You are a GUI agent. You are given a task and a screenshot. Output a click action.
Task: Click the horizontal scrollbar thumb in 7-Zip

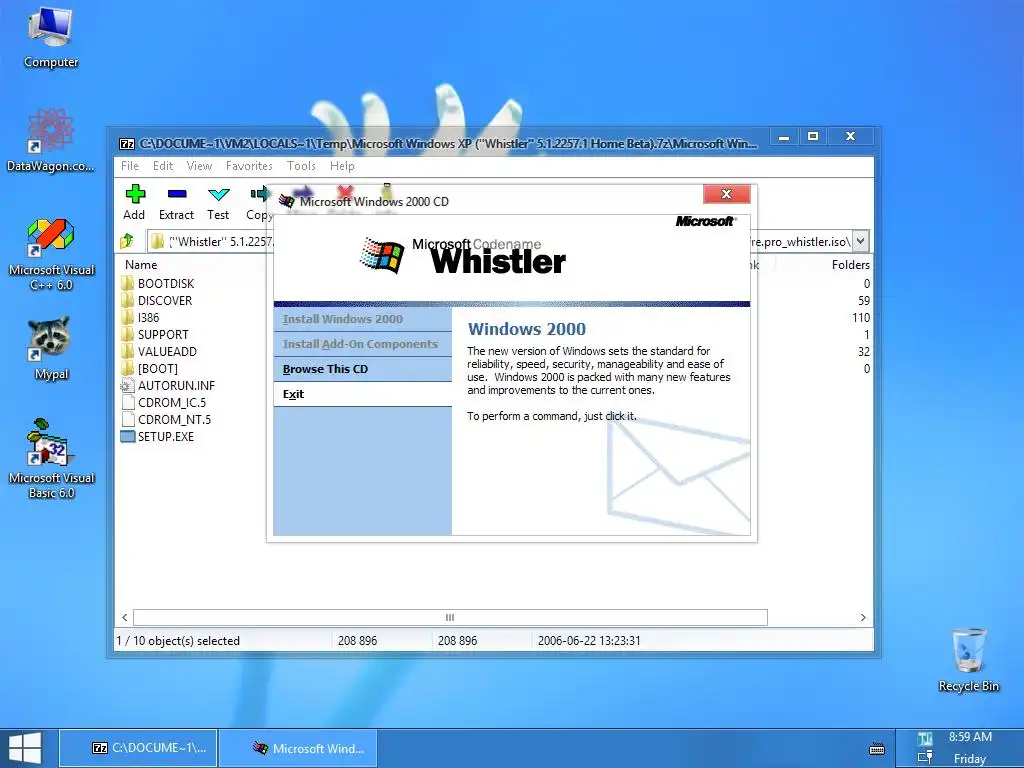coord(450,617)
